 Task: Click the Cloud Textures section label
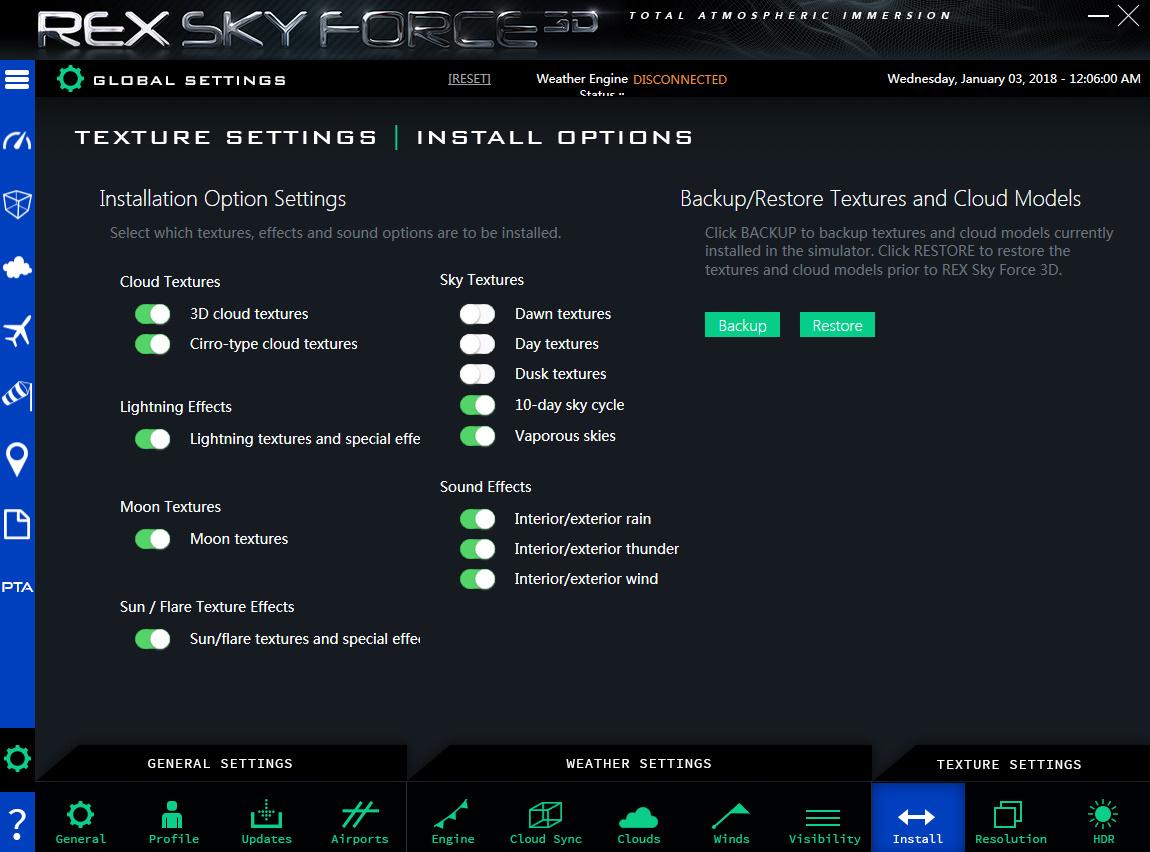click(x=170, y=282)
